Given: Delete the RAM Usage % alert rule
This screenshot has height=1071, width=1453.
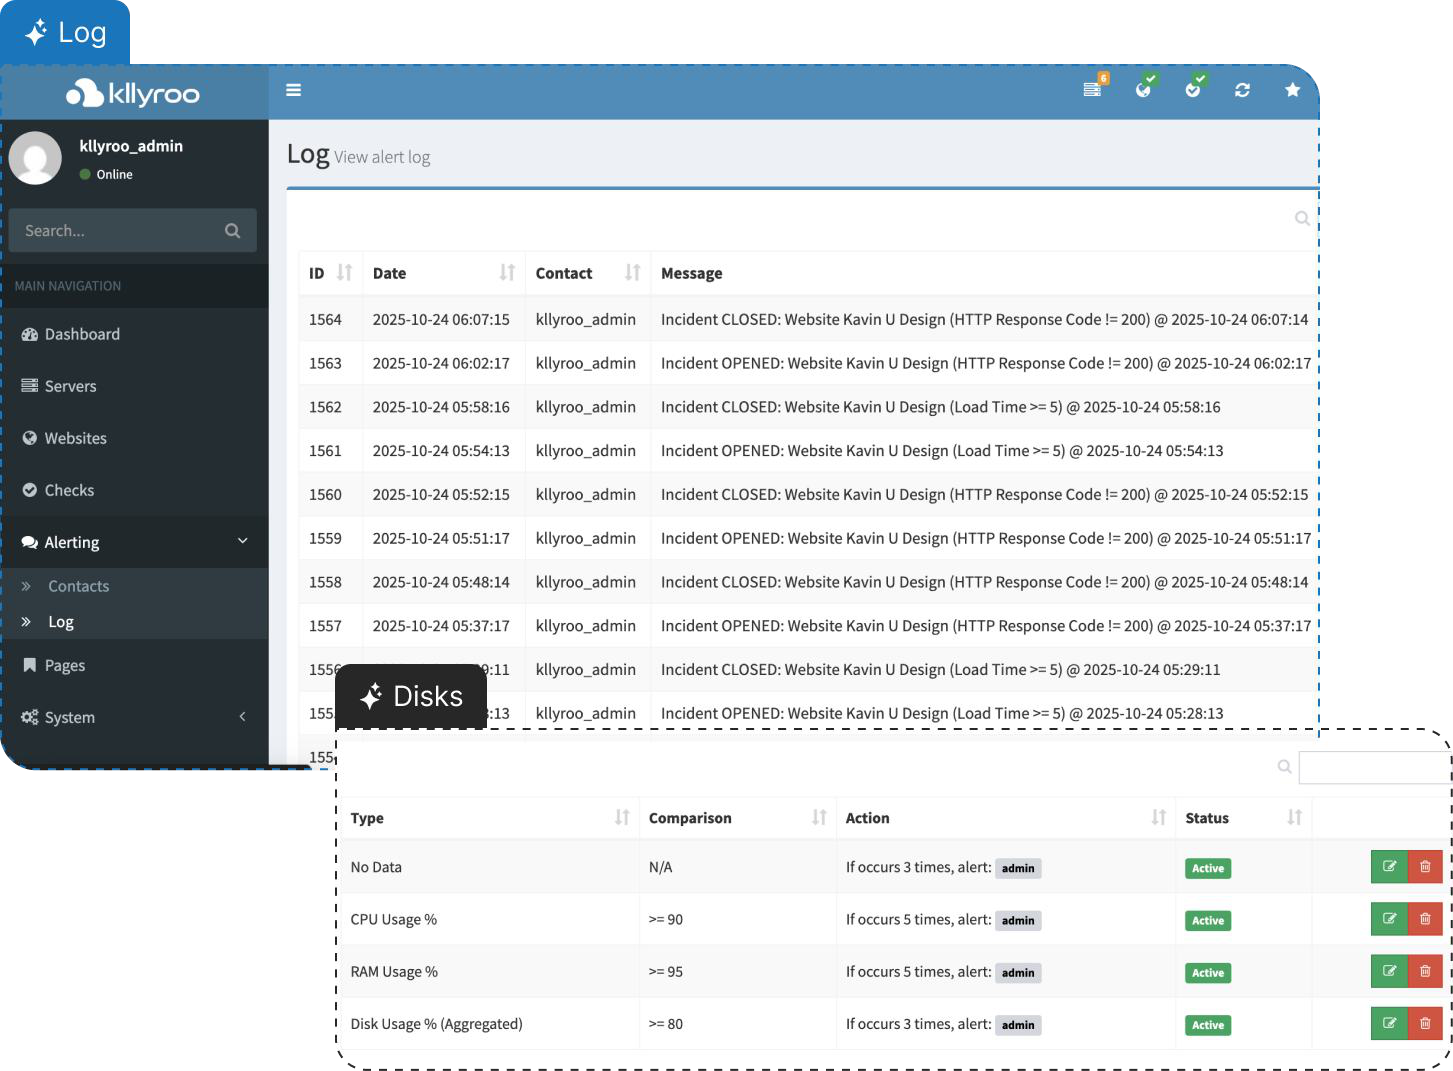Looking at the screenshot, I should point(1425,971).
